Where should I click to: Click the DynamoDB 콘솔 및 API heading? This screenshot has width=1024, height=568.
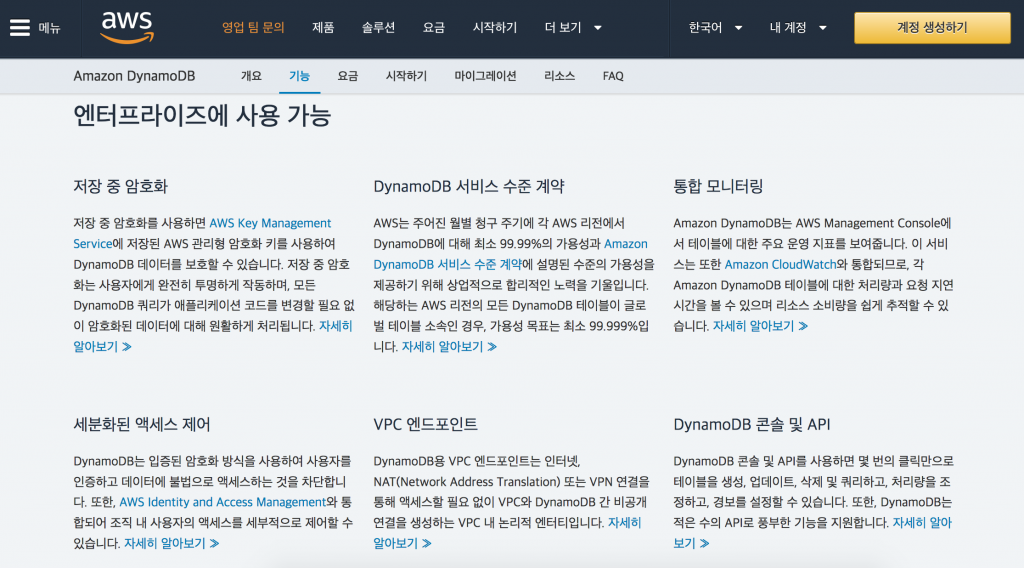[x=752, y=424]
